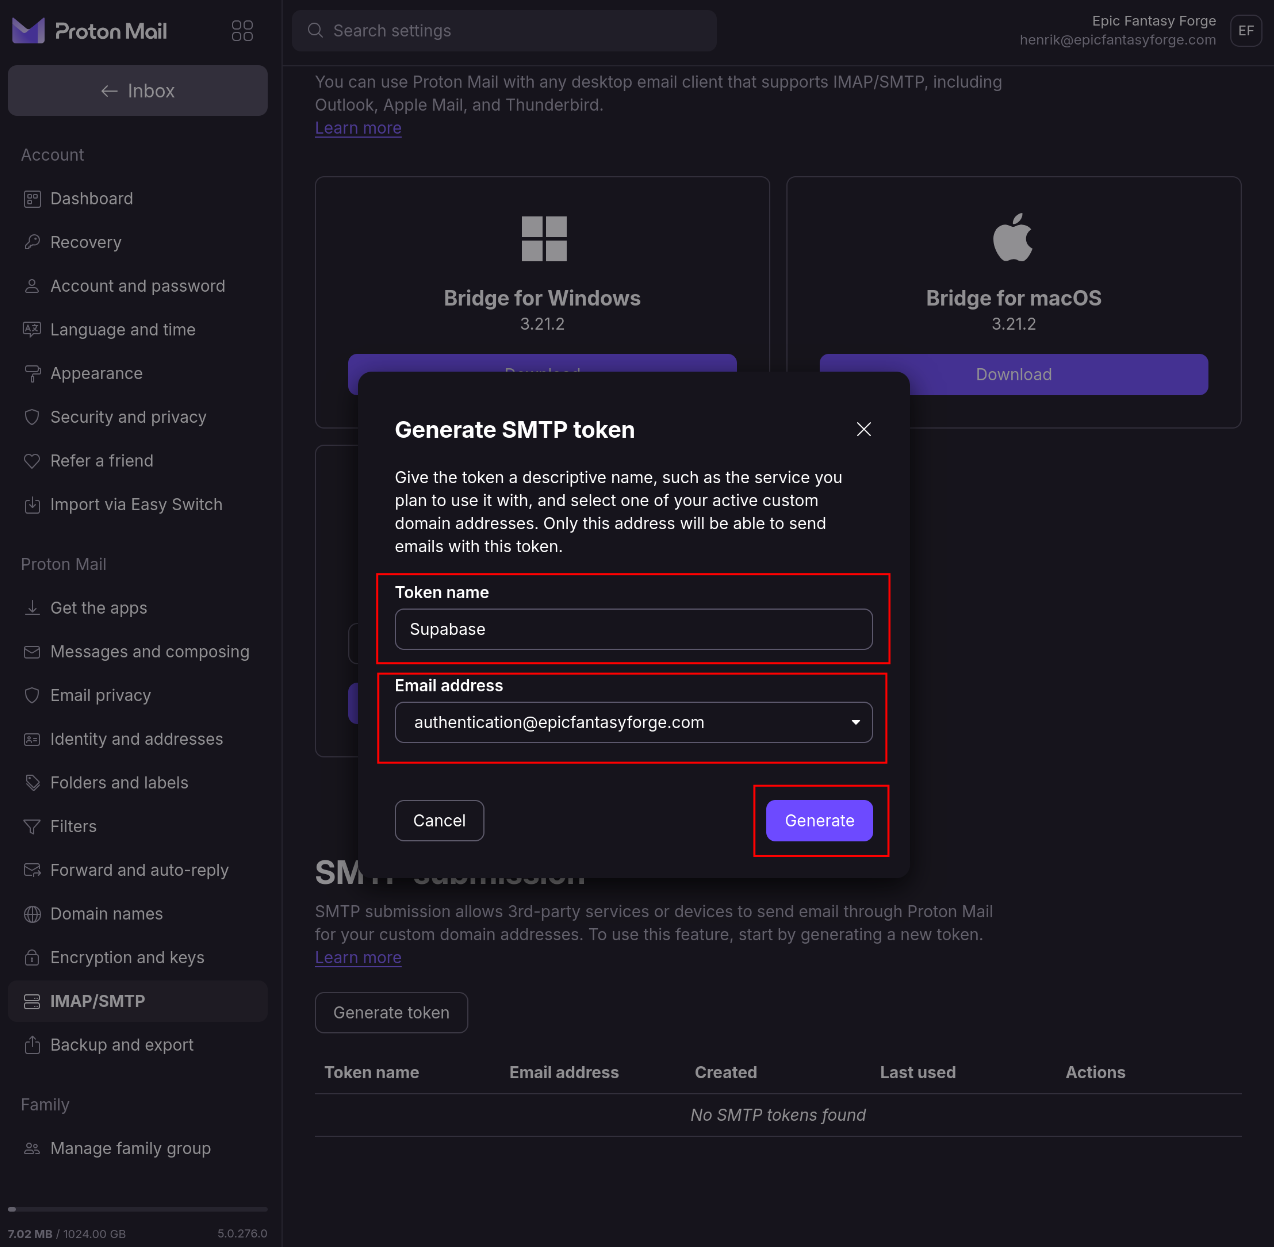Click the Filters funnel icon

coord(32,827)
